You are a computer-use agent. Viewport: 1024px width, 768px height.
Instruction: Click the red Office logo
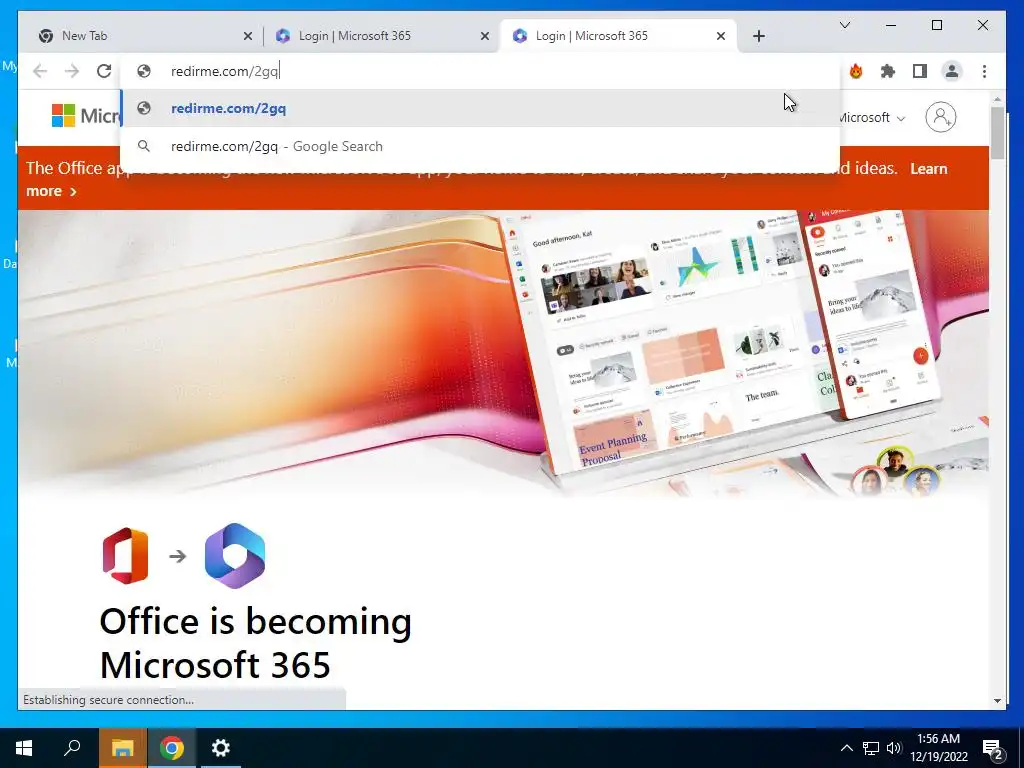click(x=125, y=556)
